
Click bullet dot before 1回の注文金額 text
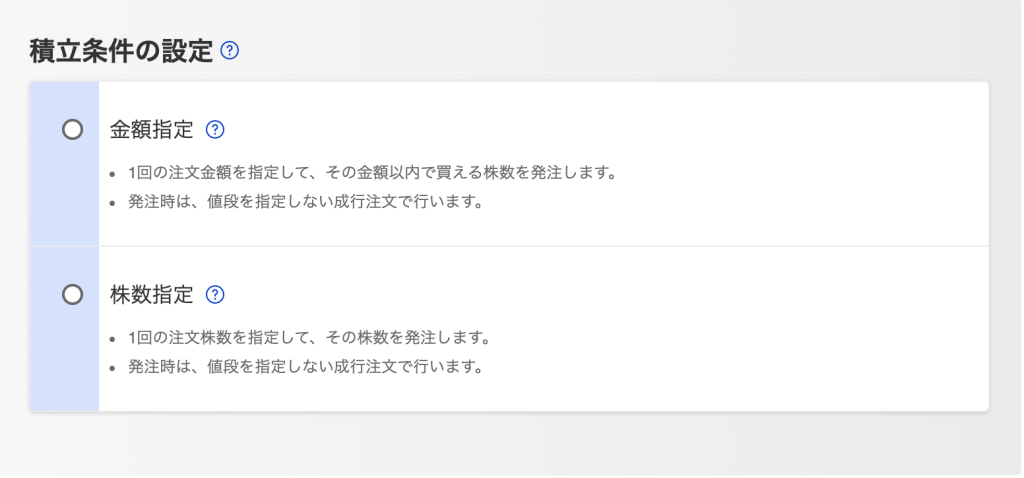(113, 174)
